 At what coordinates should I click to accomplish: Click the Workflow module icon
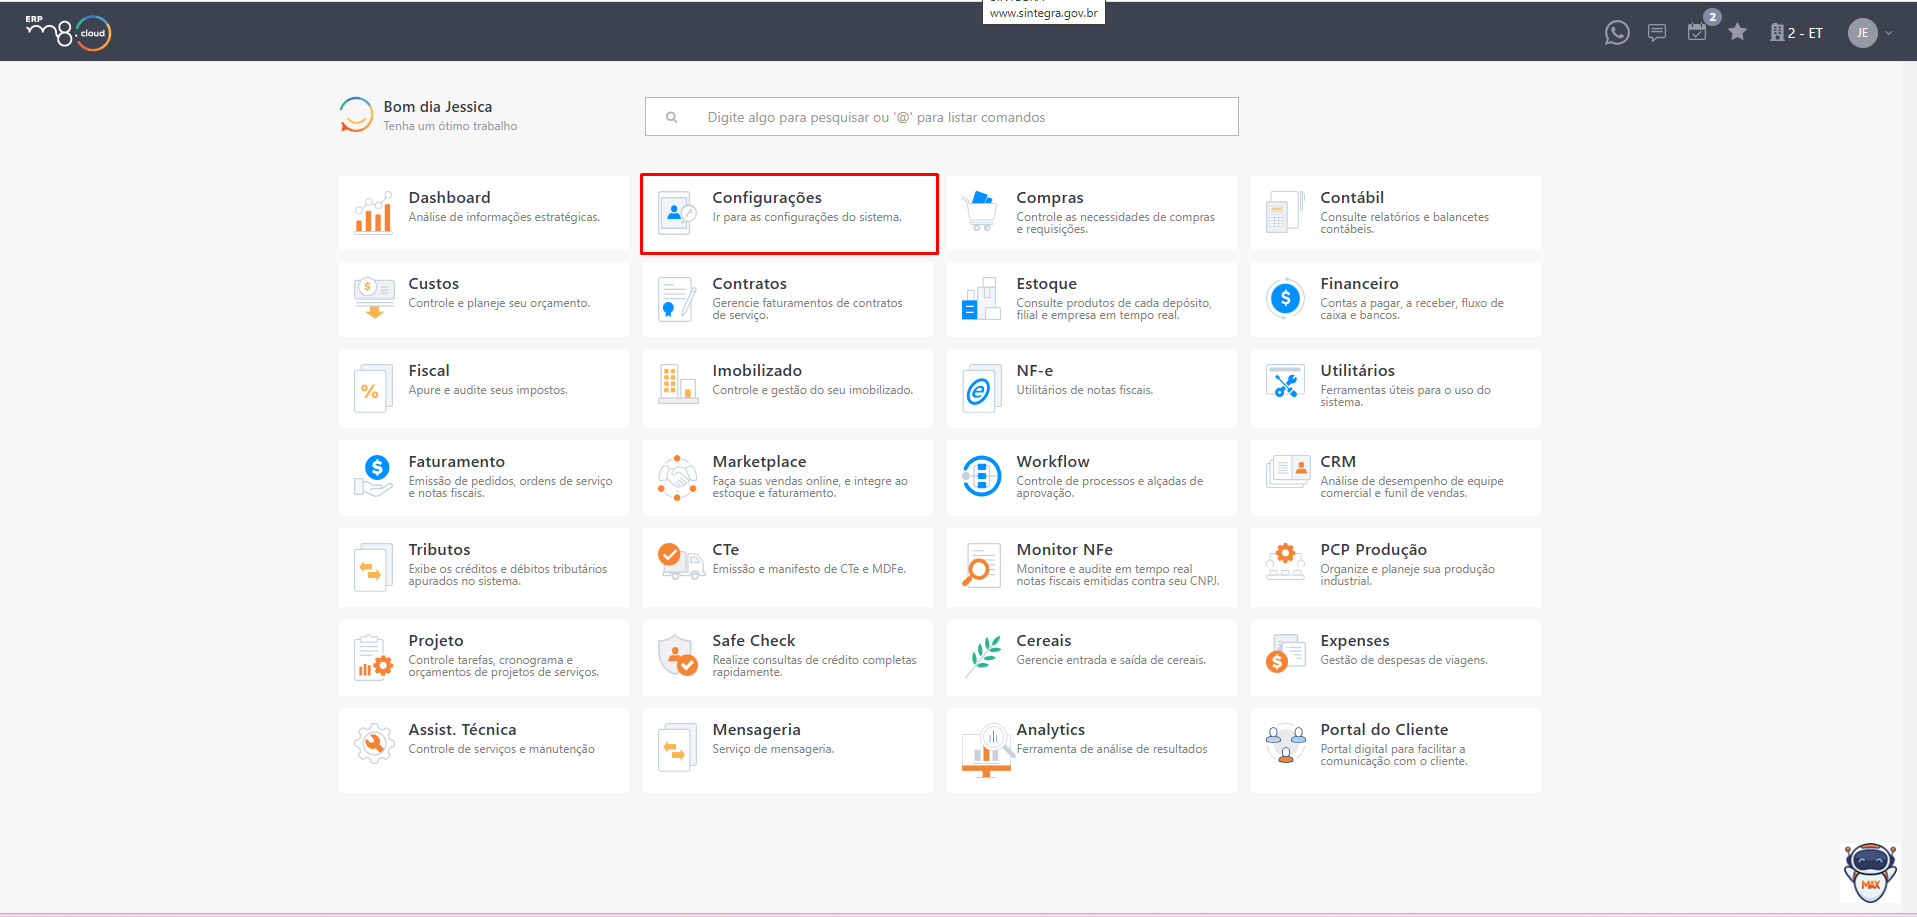[981, 476]
